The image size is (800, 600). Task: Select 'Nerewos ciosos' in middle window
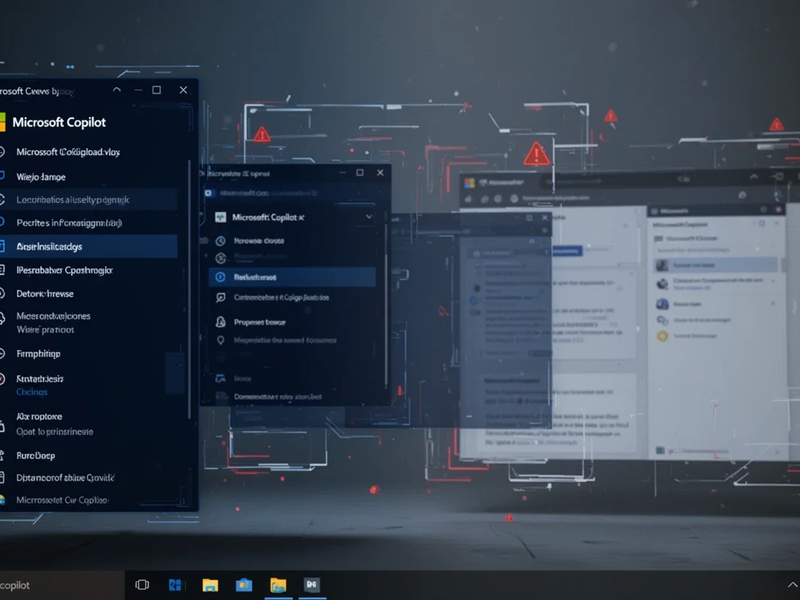[x=259, y=241]
